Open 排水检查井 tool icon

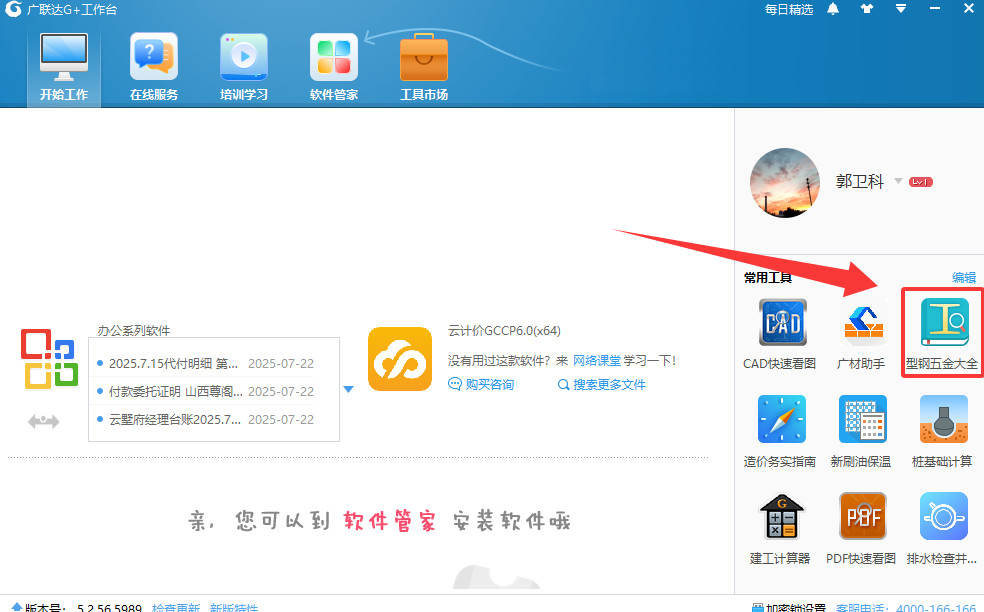tap(944, 517)
